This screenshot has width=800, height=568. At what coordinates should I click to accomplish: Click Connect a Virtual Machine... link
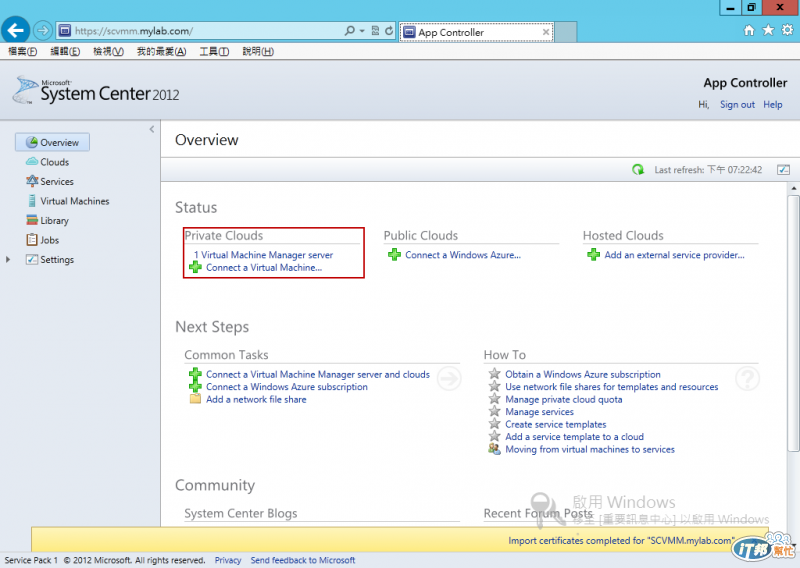pos(264,267)
